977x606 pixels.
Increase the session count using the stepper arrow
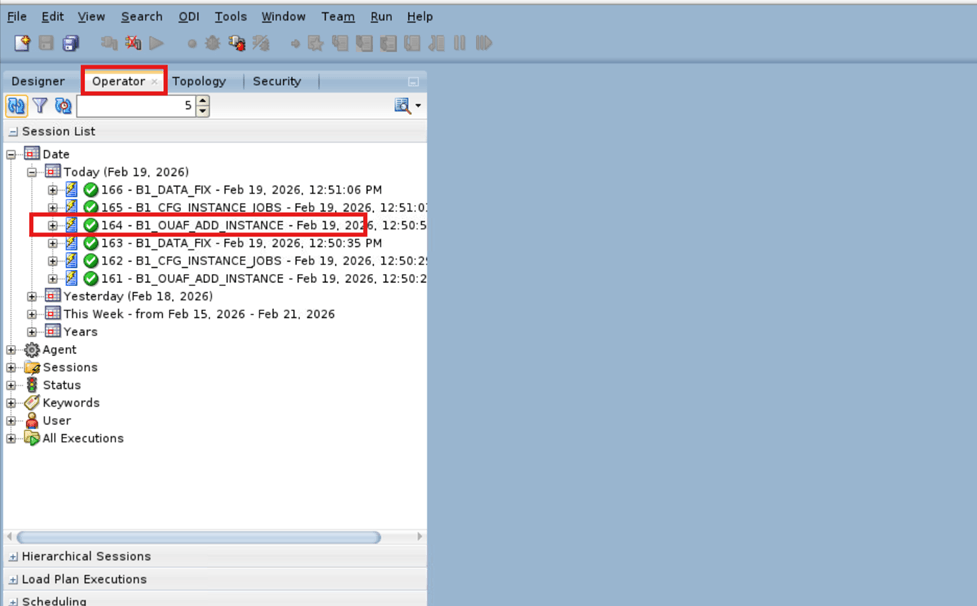tap(202, 101)
